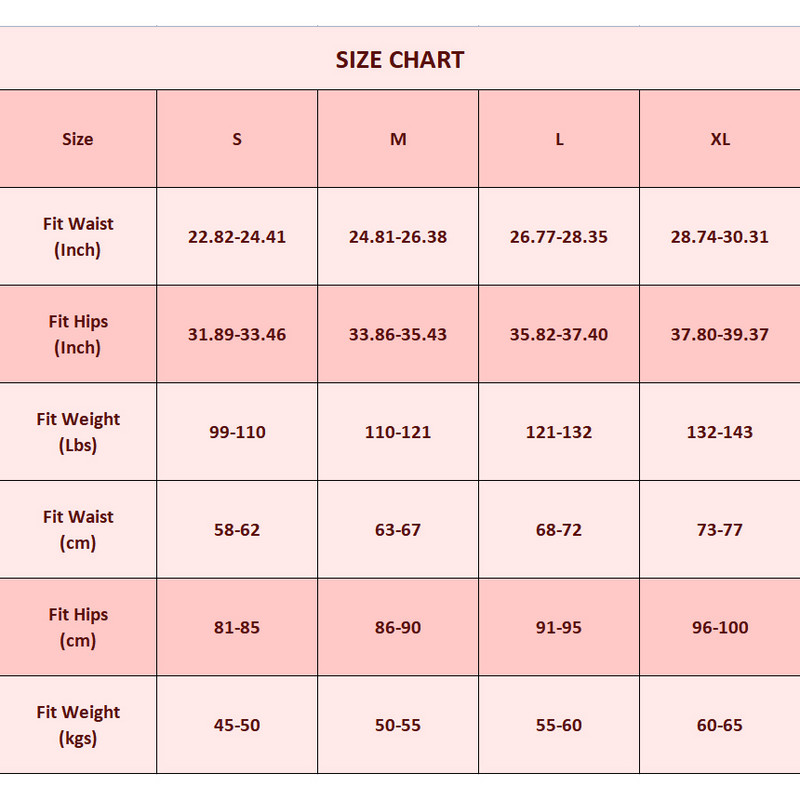Viewport: 800px width, 800px height.
Task: Select the 60-65 weight kgs cell
Action: point(720,725)
